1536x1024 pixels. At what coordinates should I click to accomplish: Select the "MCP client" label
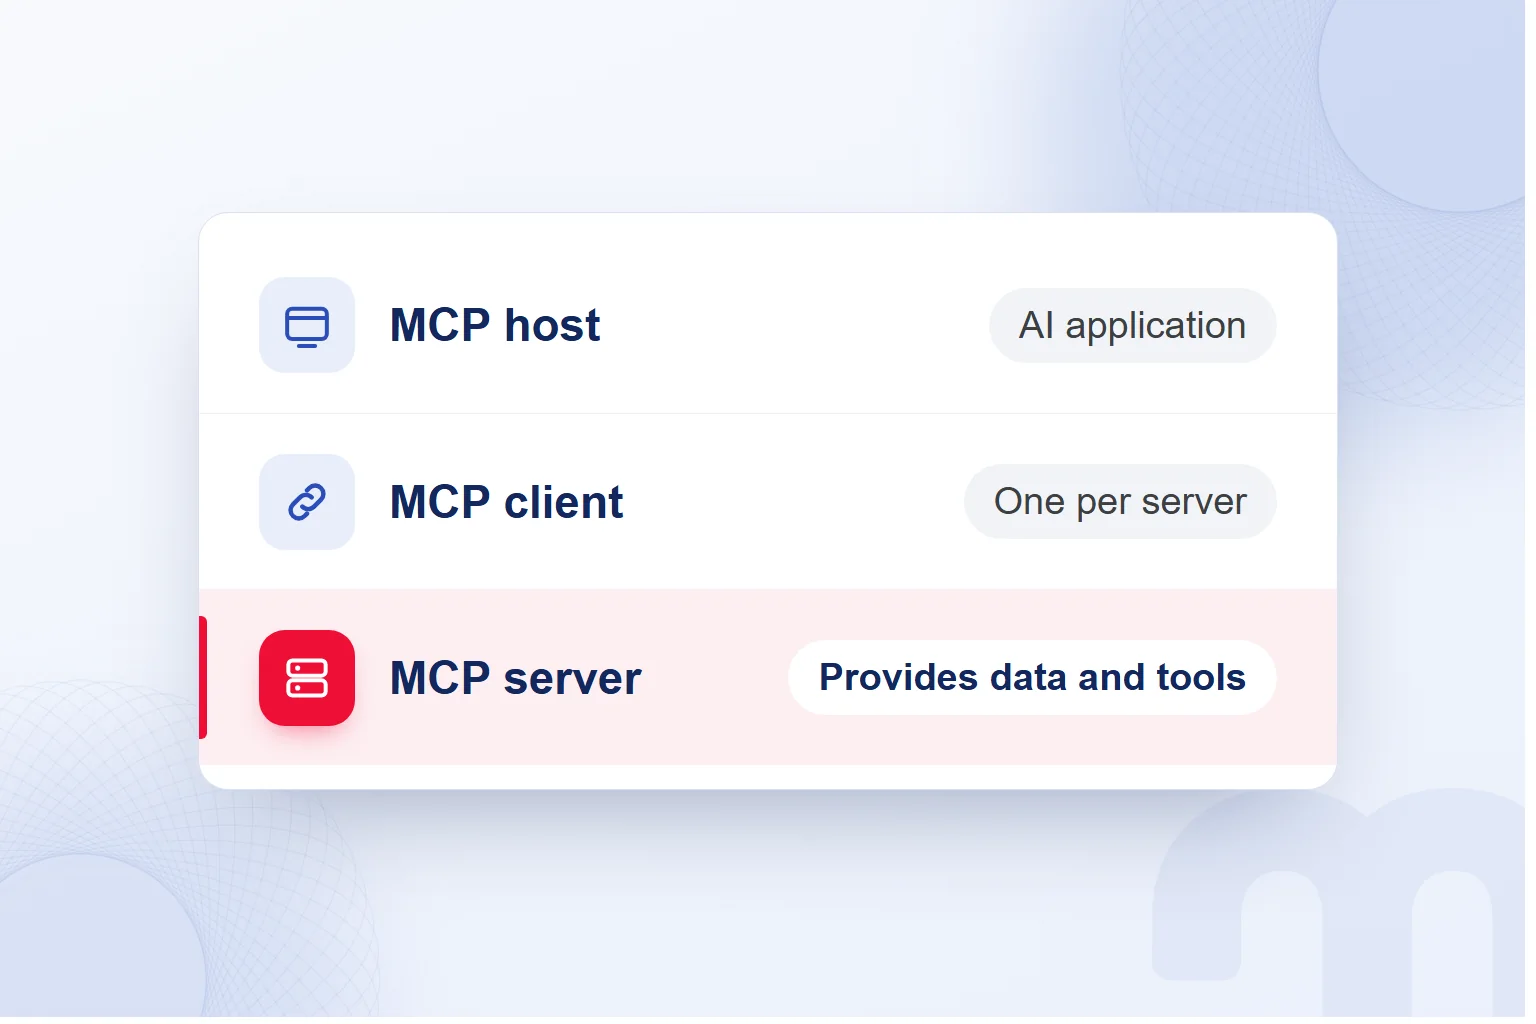506,502
